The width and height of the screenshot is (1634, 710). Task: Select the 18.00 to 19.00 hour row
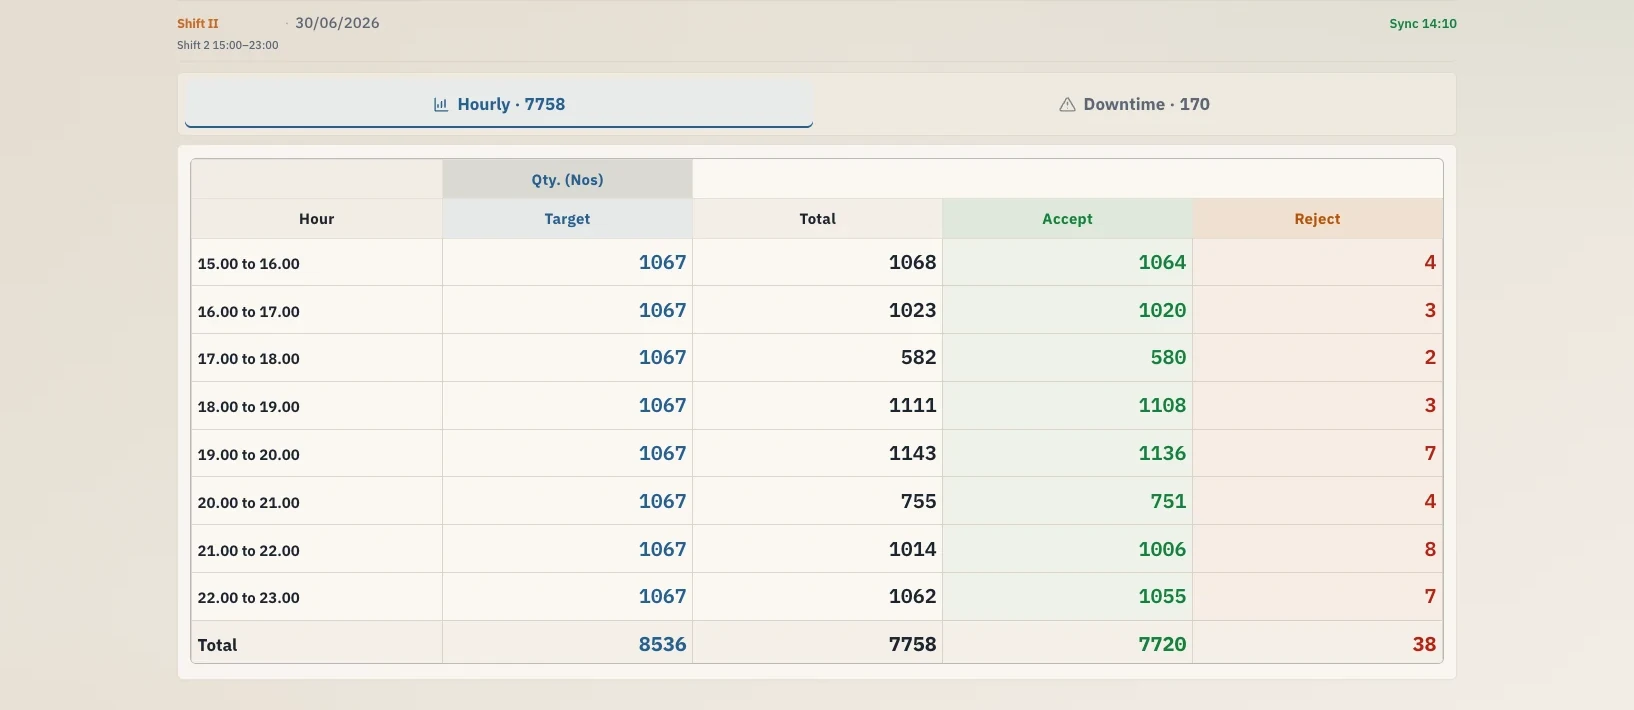click(x=817, y=406)
